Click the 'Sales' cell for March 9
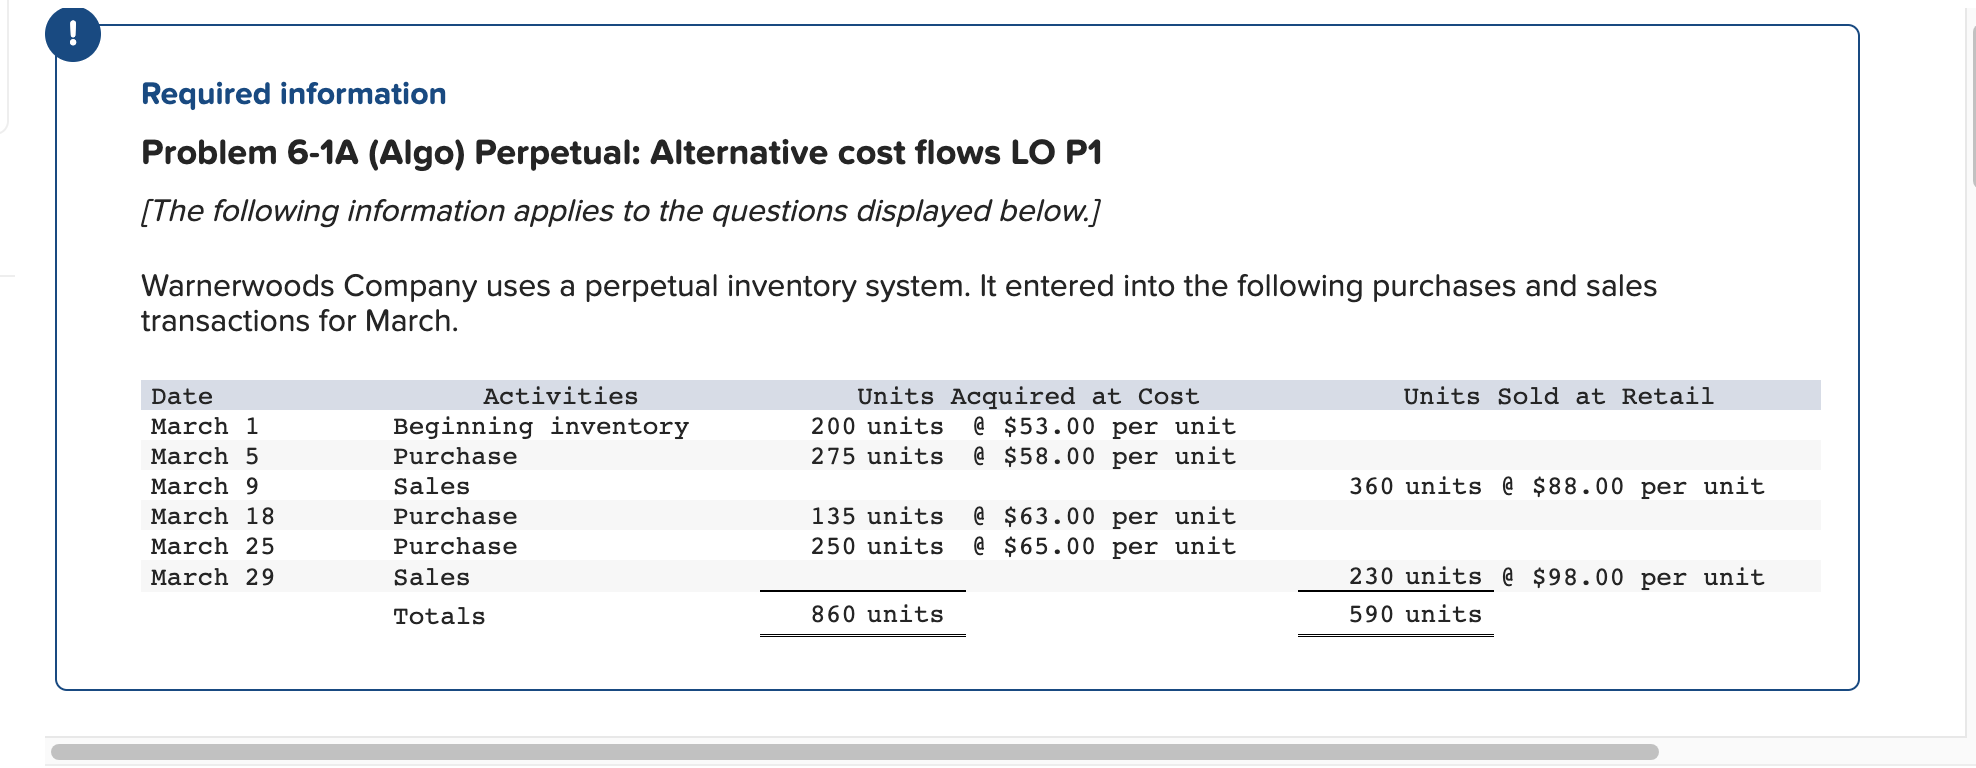The image size is (1976, 768). (x=431, y=486)
